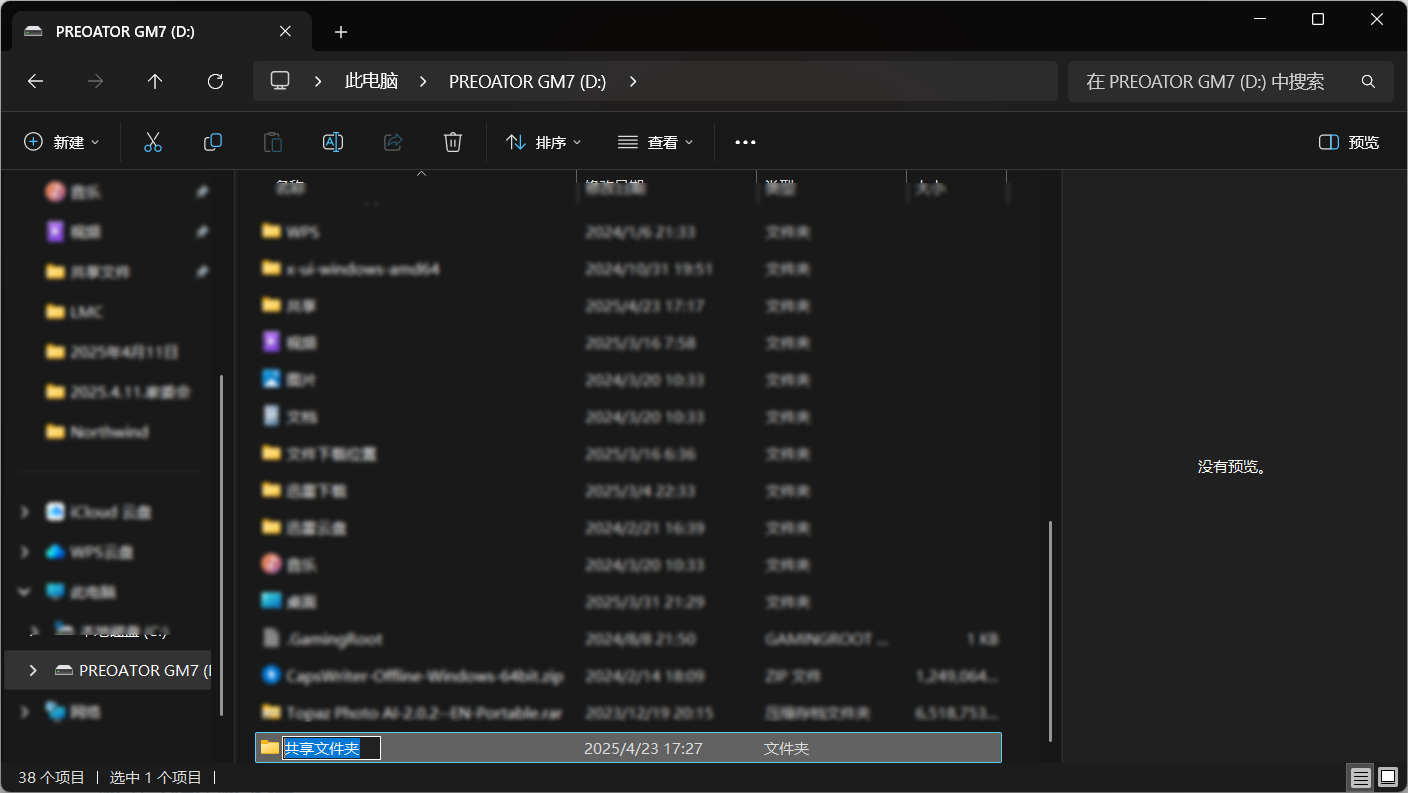
Task: Open the three-dot more options menu
Action: [745, 142]
